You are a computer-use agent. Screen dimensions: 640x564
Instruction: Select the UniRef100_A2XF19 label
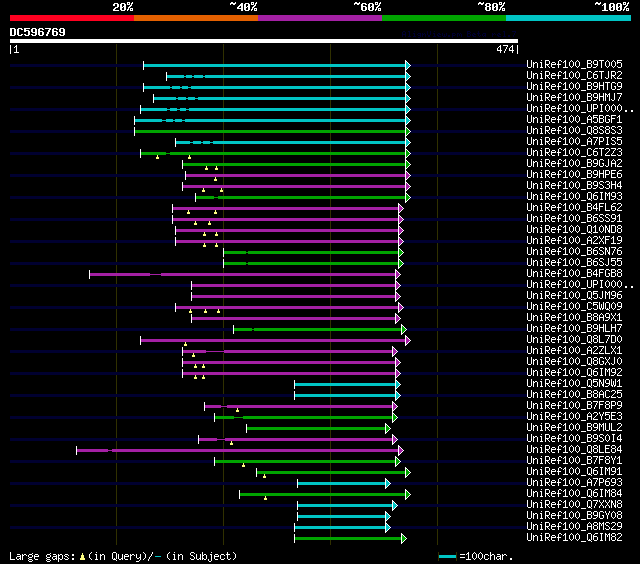point(574,240)
